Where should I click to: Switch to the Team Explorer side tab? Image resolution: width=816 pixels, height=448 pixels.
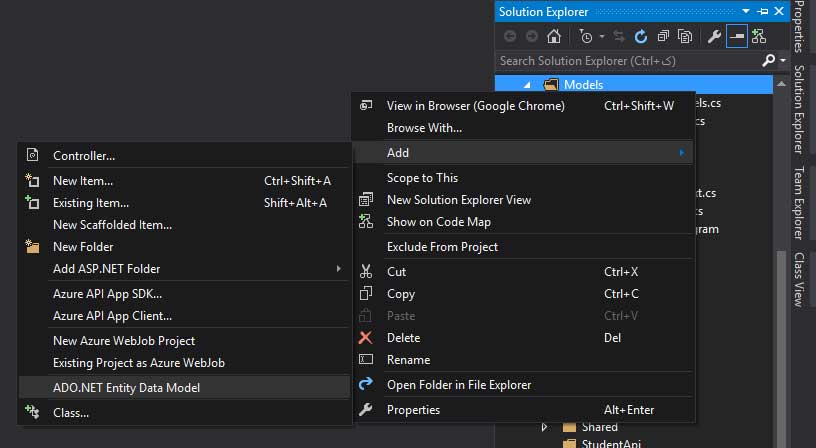(x=799, y=205)
